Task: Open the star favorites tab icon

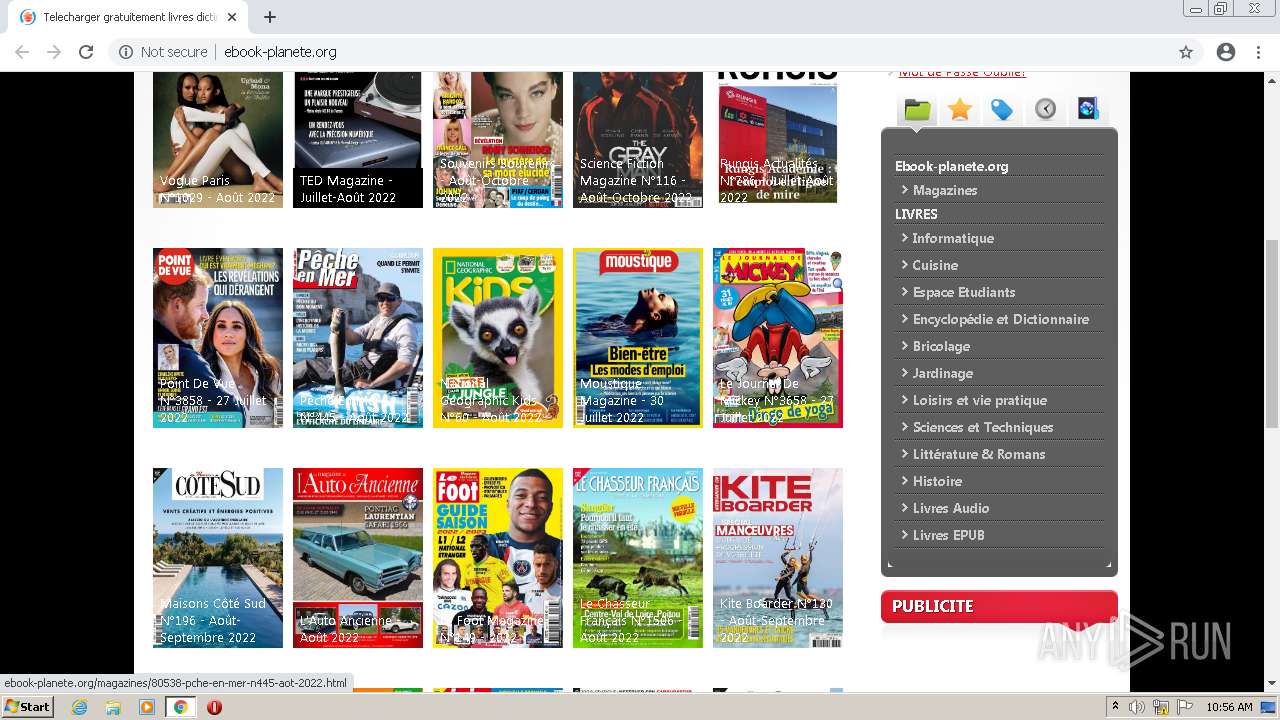Action: pos(960,110)
